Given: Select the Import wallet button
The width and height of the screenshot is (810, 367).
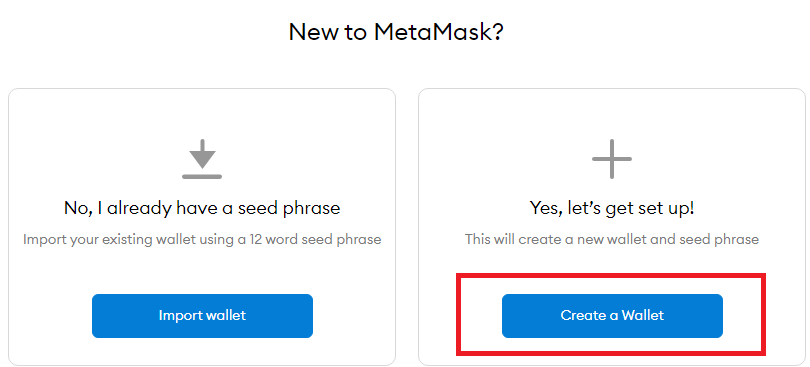Looking at the screenshot, I should 202,316.
